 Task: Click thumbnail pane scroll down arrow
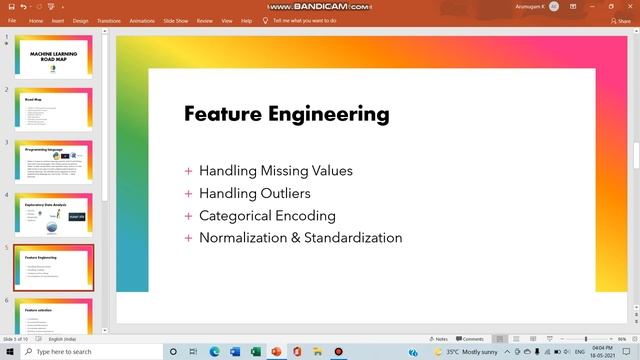pyautogui.click(x=105, y=330)
